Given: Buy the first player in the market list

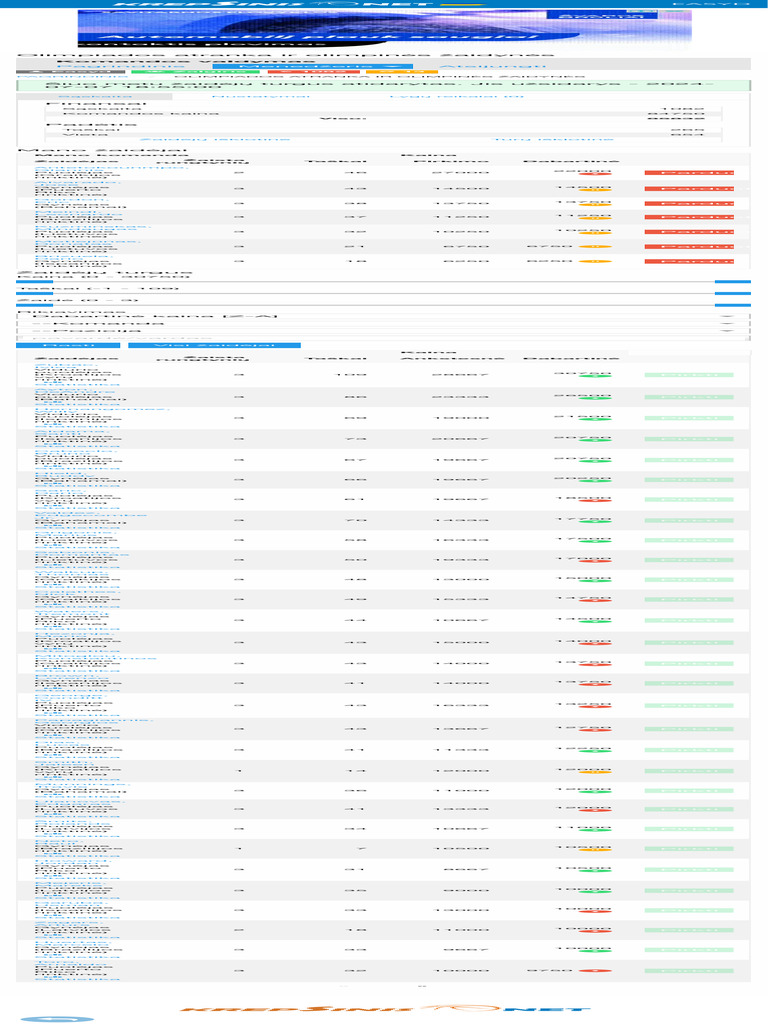Looking at the screenshot, I should click(x=689, y=375).
